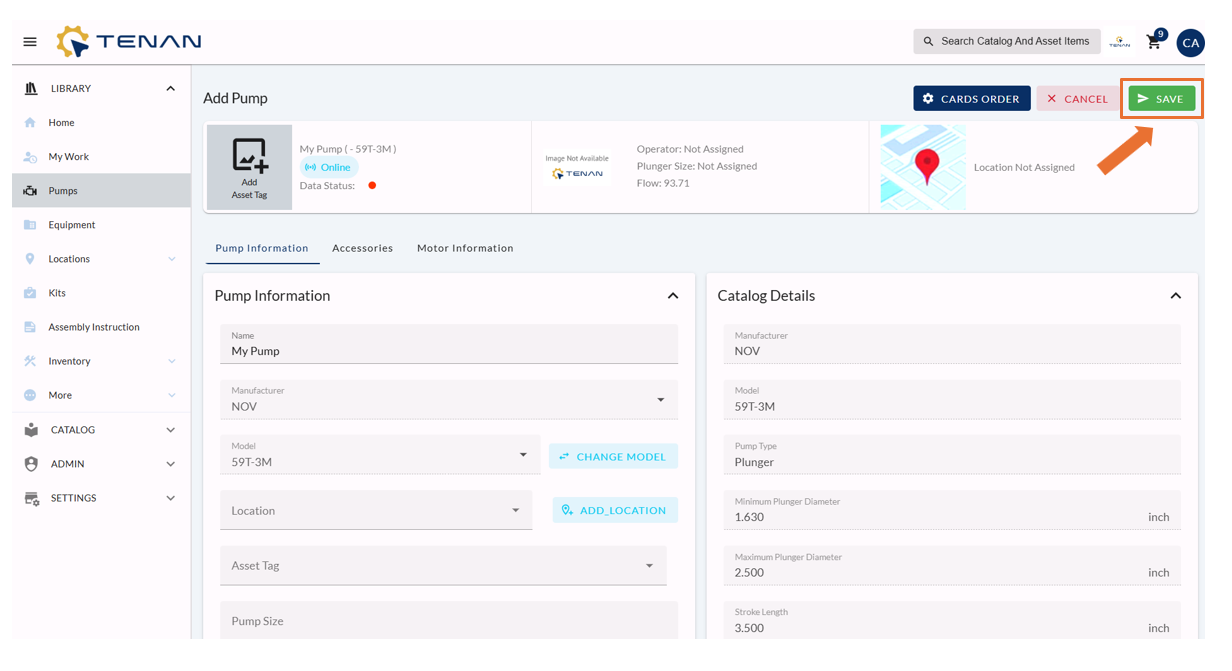Open the shopping cart icon
Screen dimensions: 1232x671
[x=1154, y=42]
